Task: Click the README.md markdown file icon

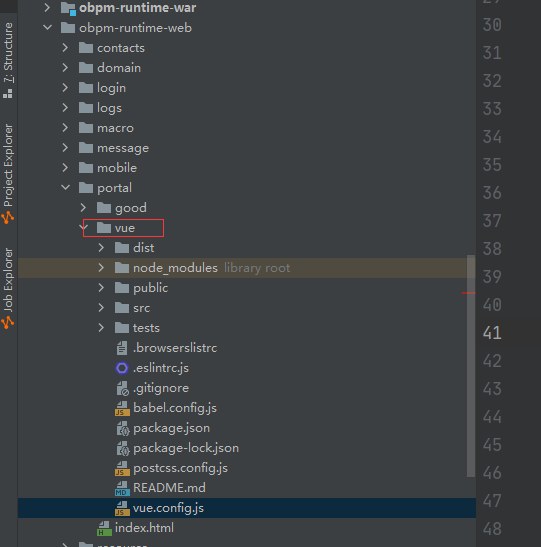Action: pos(122,488)
